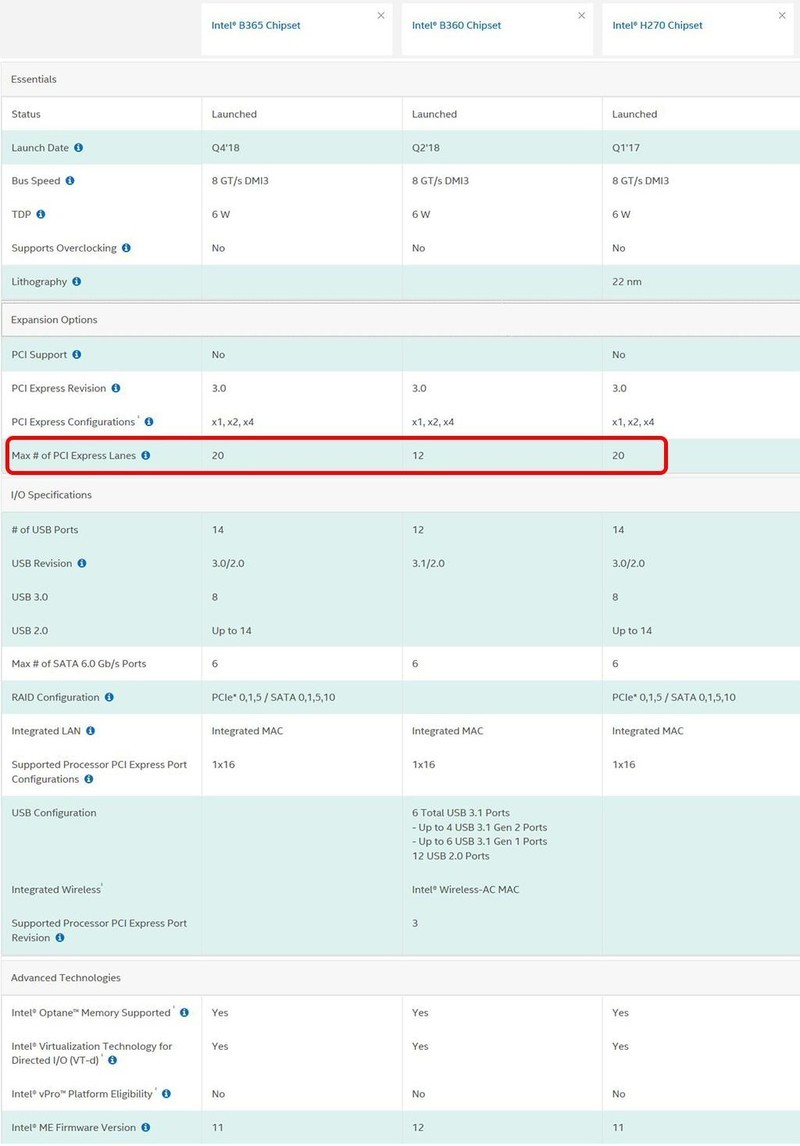Viewport: 800px width, 1146px height.
Task: Show info for RAID Configuration
Action: tap(109, 697)
